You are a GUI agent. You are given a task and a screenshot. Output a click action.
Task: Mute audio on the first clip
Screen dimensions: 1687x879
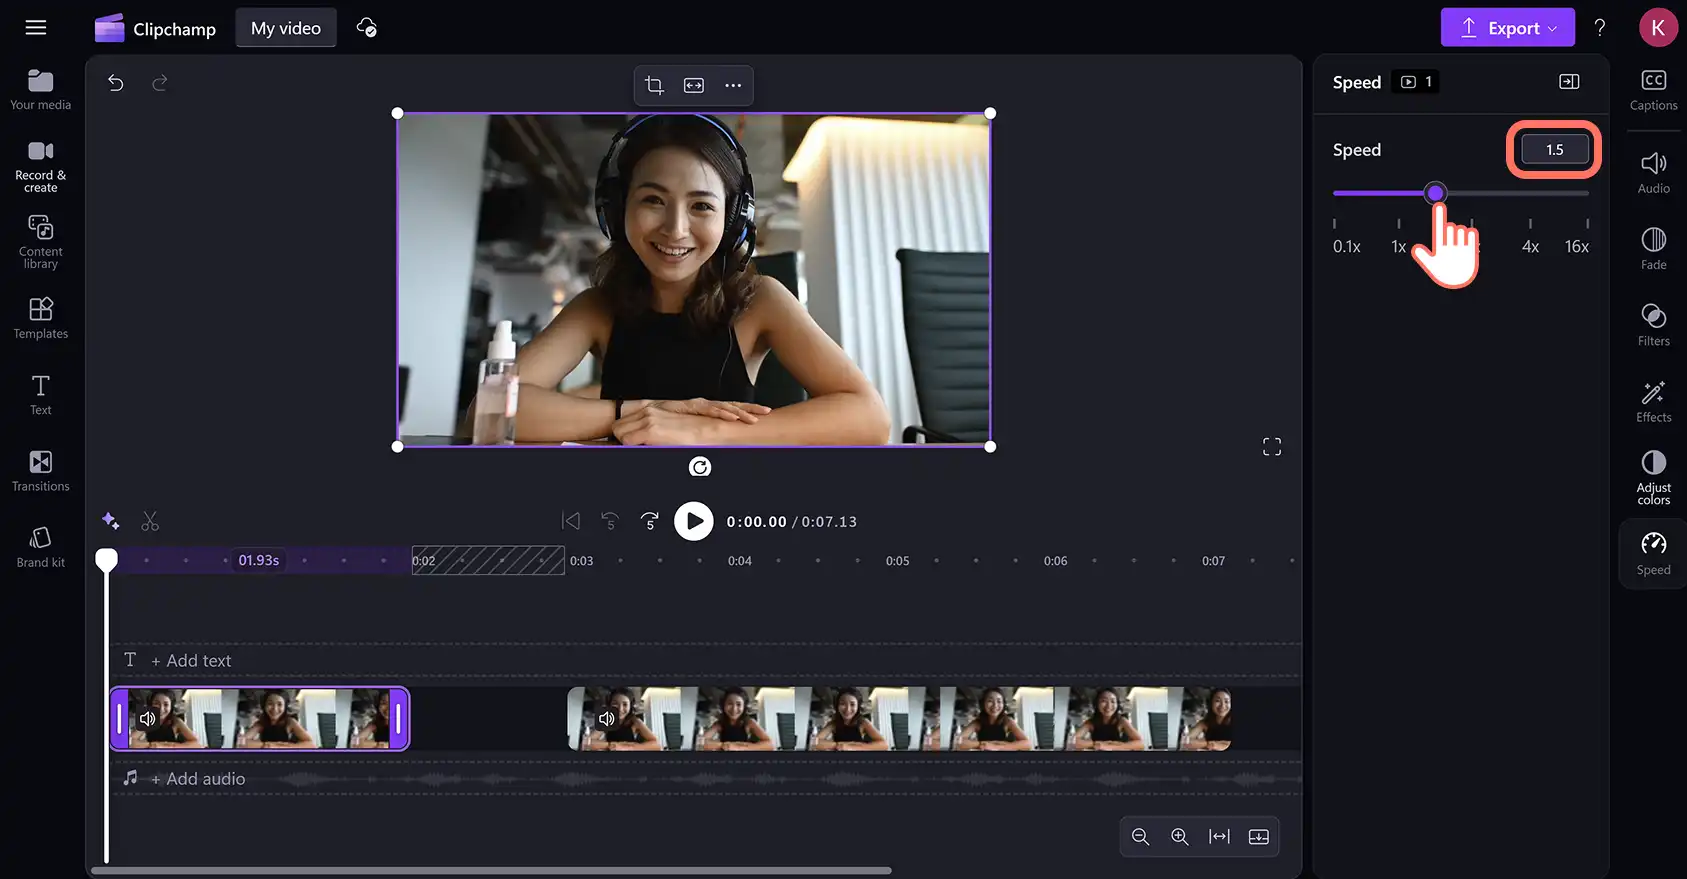(148, 718)
